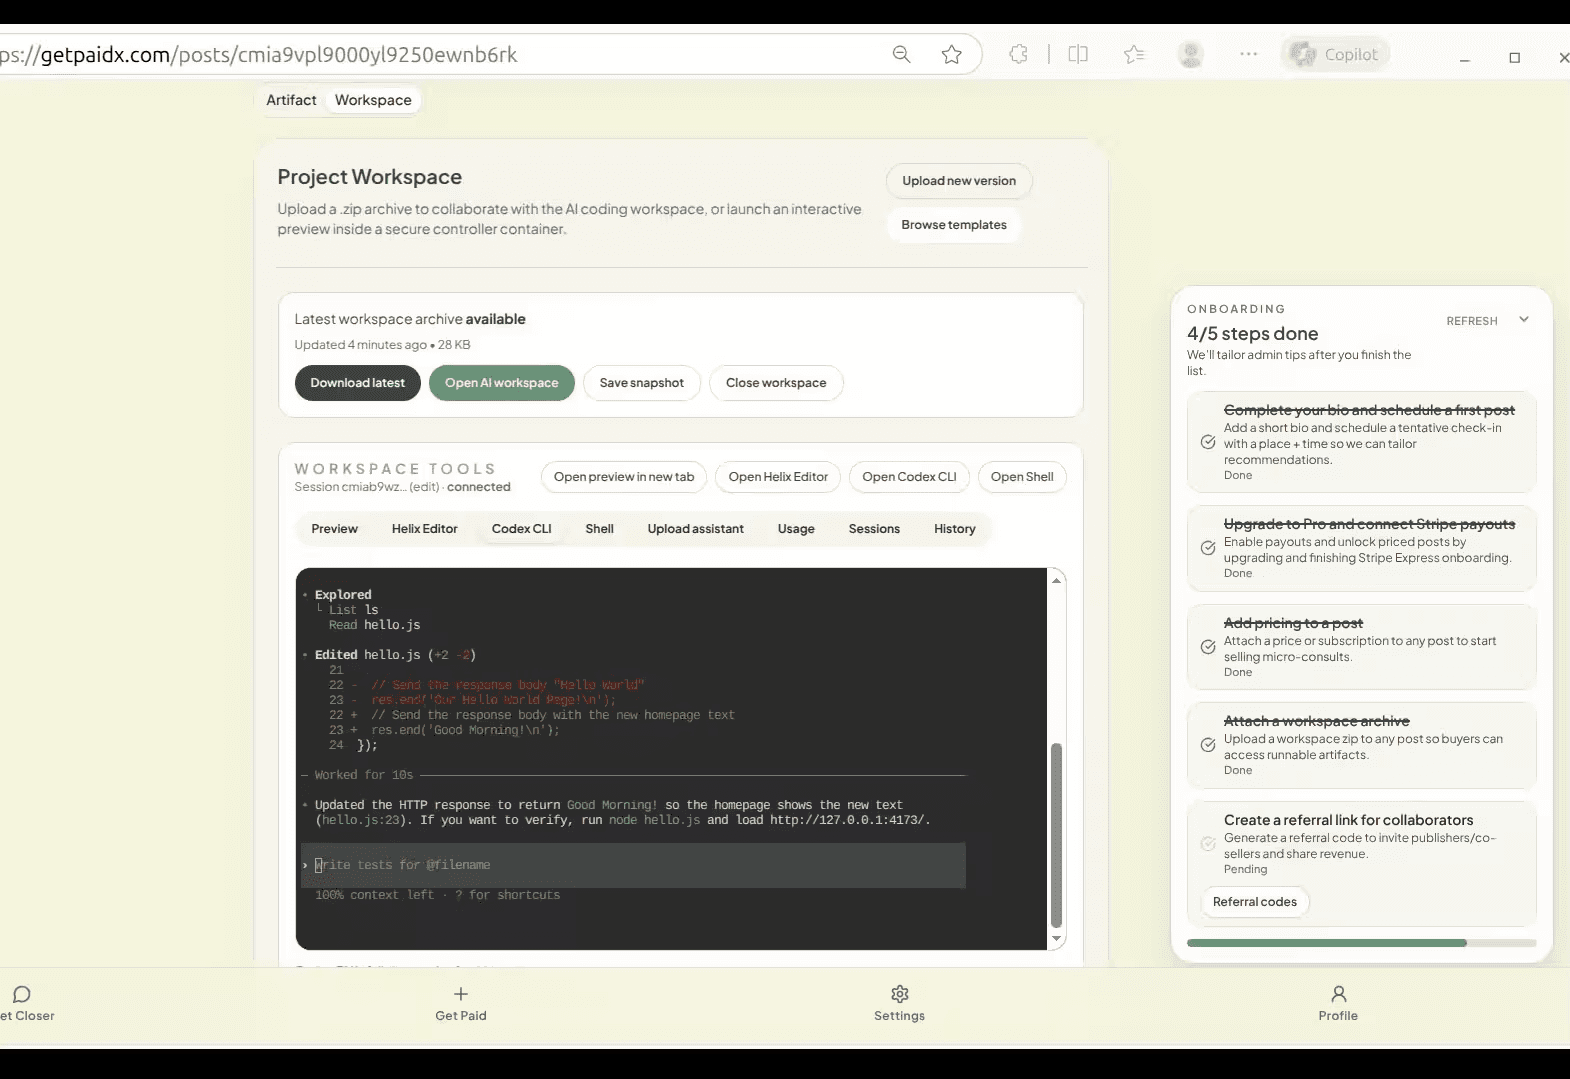Viewport: 1570px width, 1079px height.
Task: Click Browse templates button
Action: pos(954,225)
